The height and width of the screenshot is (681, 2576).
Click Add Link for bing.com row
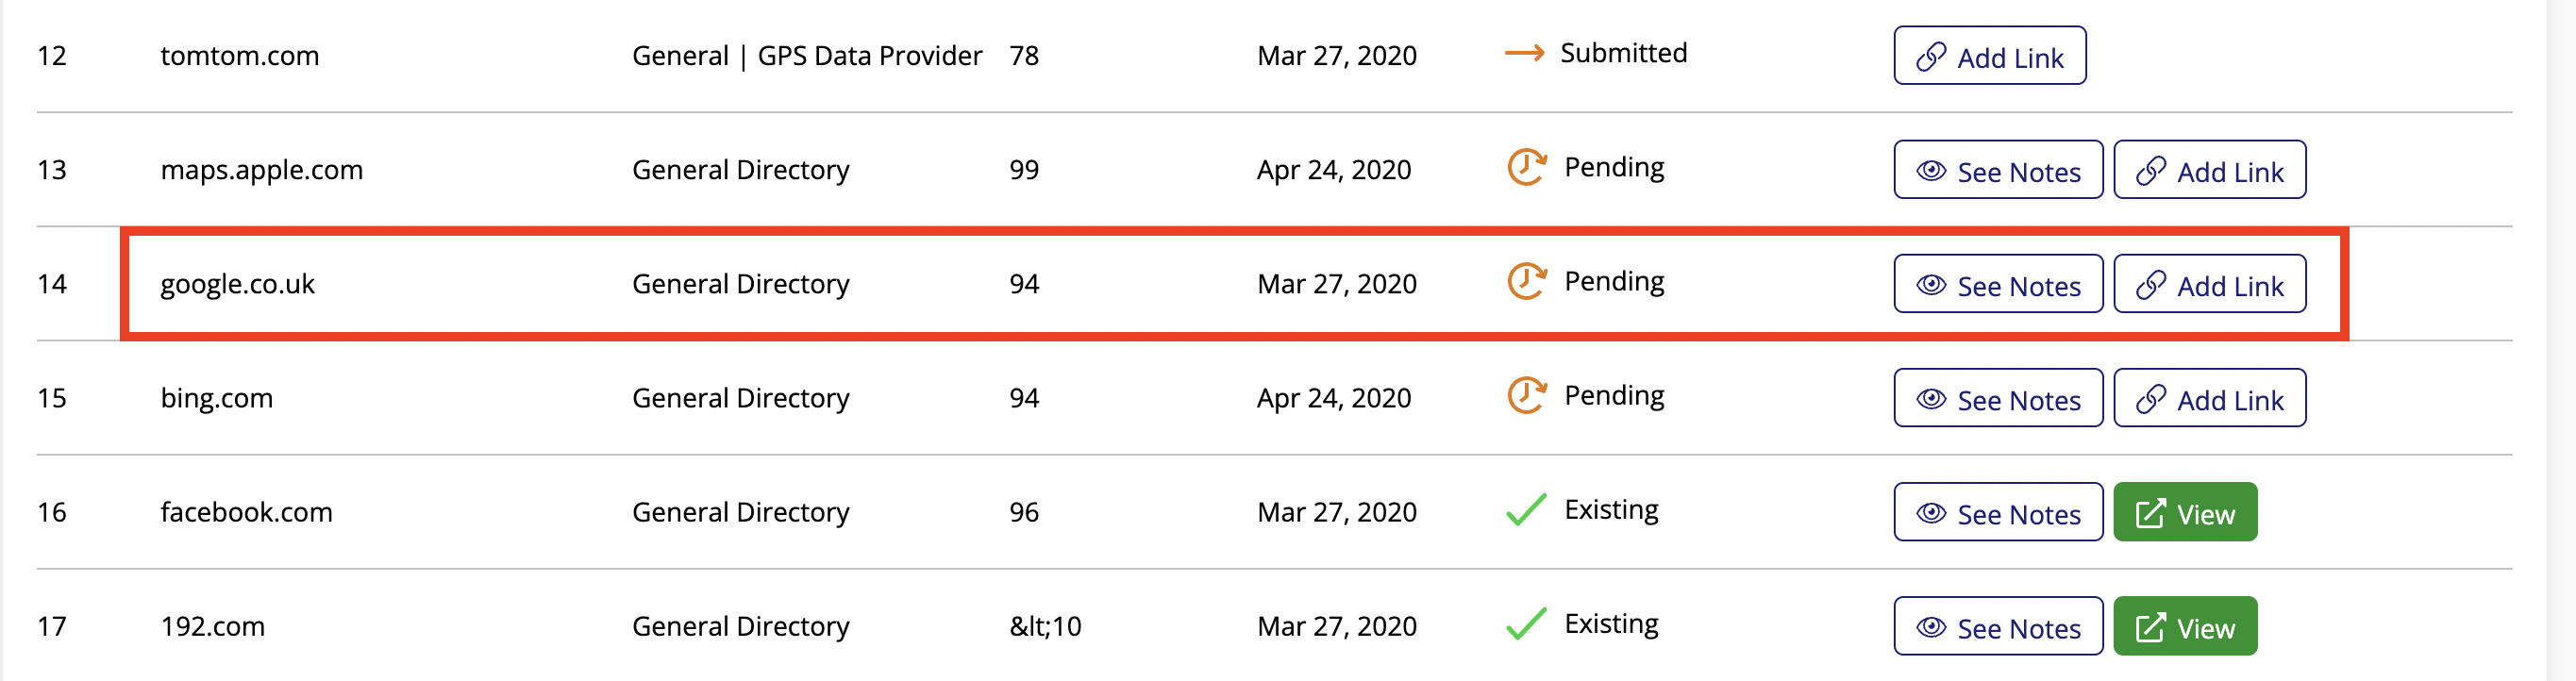click(x=2209, y=398)
